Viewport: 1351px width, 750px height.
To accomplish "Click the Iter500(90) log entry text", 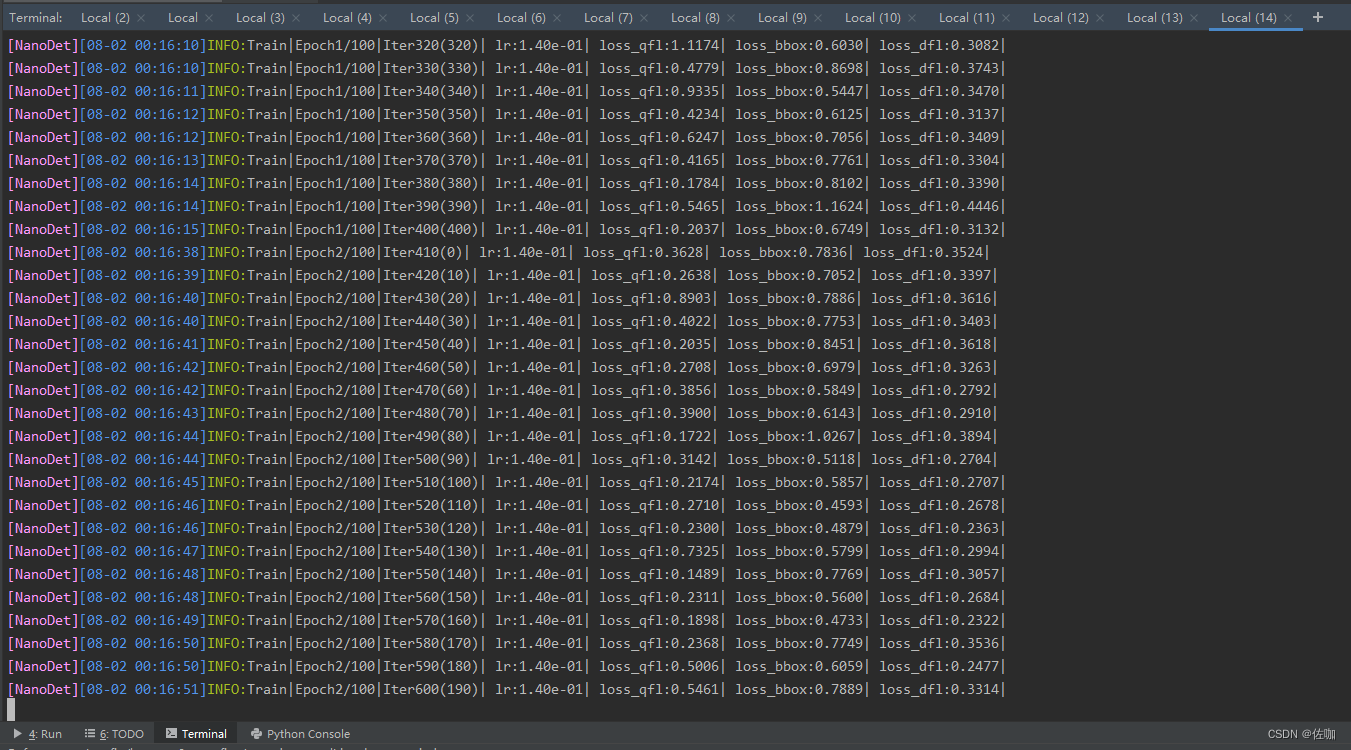I will (x=429, y=459).
